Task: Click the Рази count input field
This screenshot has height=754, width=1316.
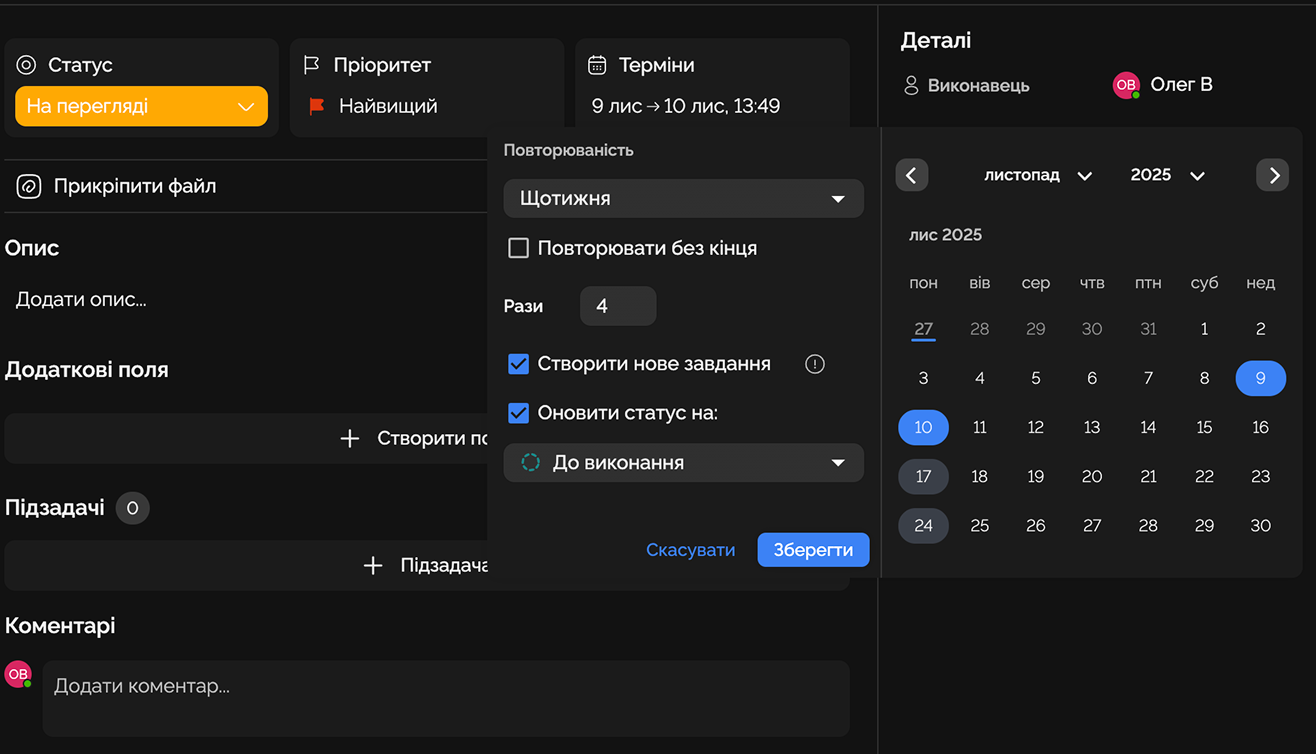Action: click(x=617, y=306)
